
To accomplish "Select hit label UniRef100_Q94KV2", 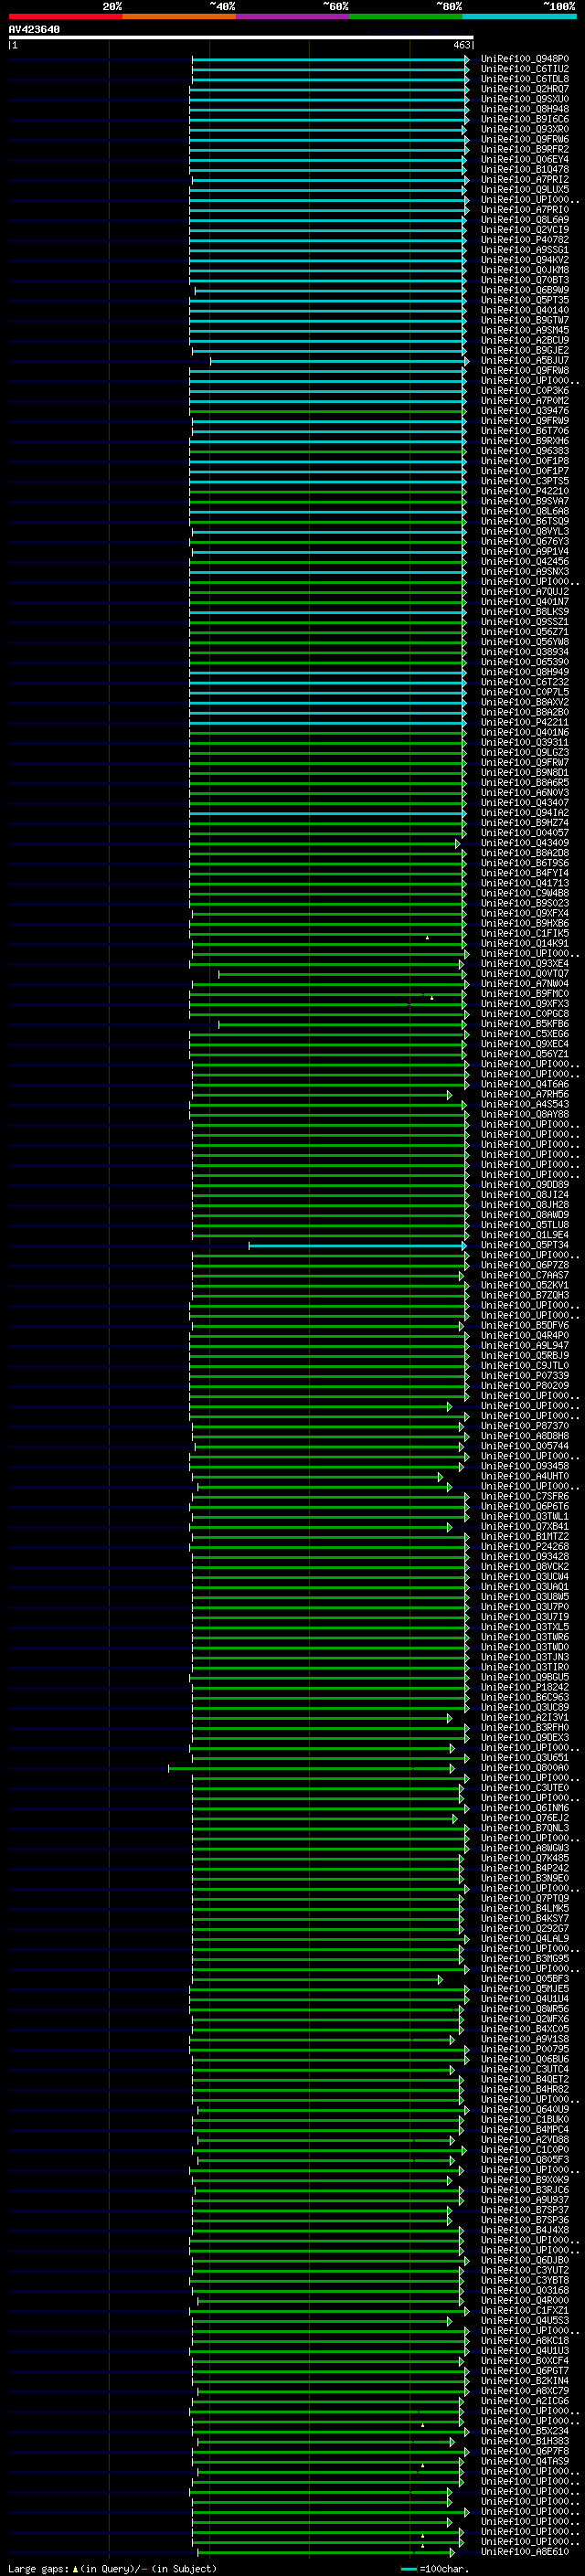I will point(525,260).
